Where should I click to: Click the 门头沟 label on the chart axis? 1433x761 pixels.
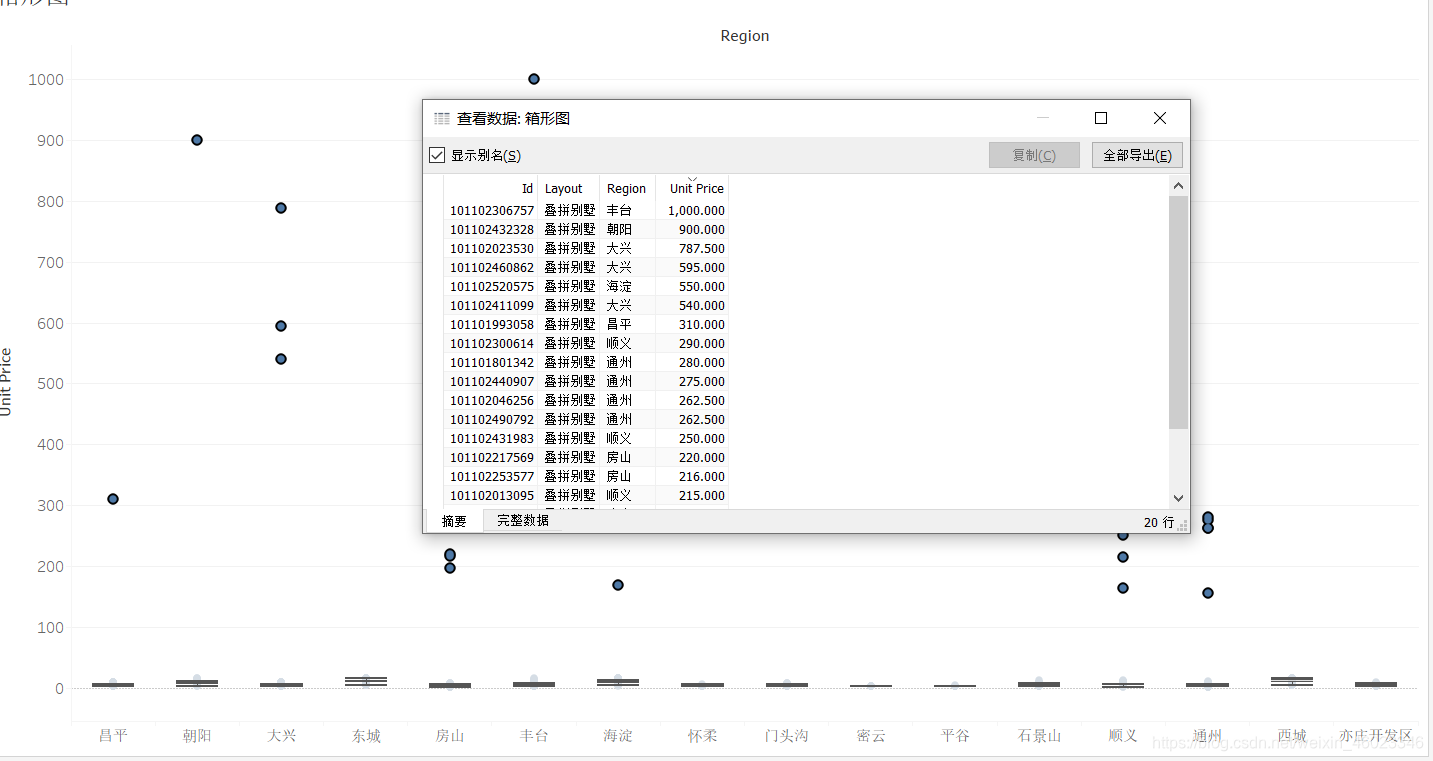[x=786, y=736]
